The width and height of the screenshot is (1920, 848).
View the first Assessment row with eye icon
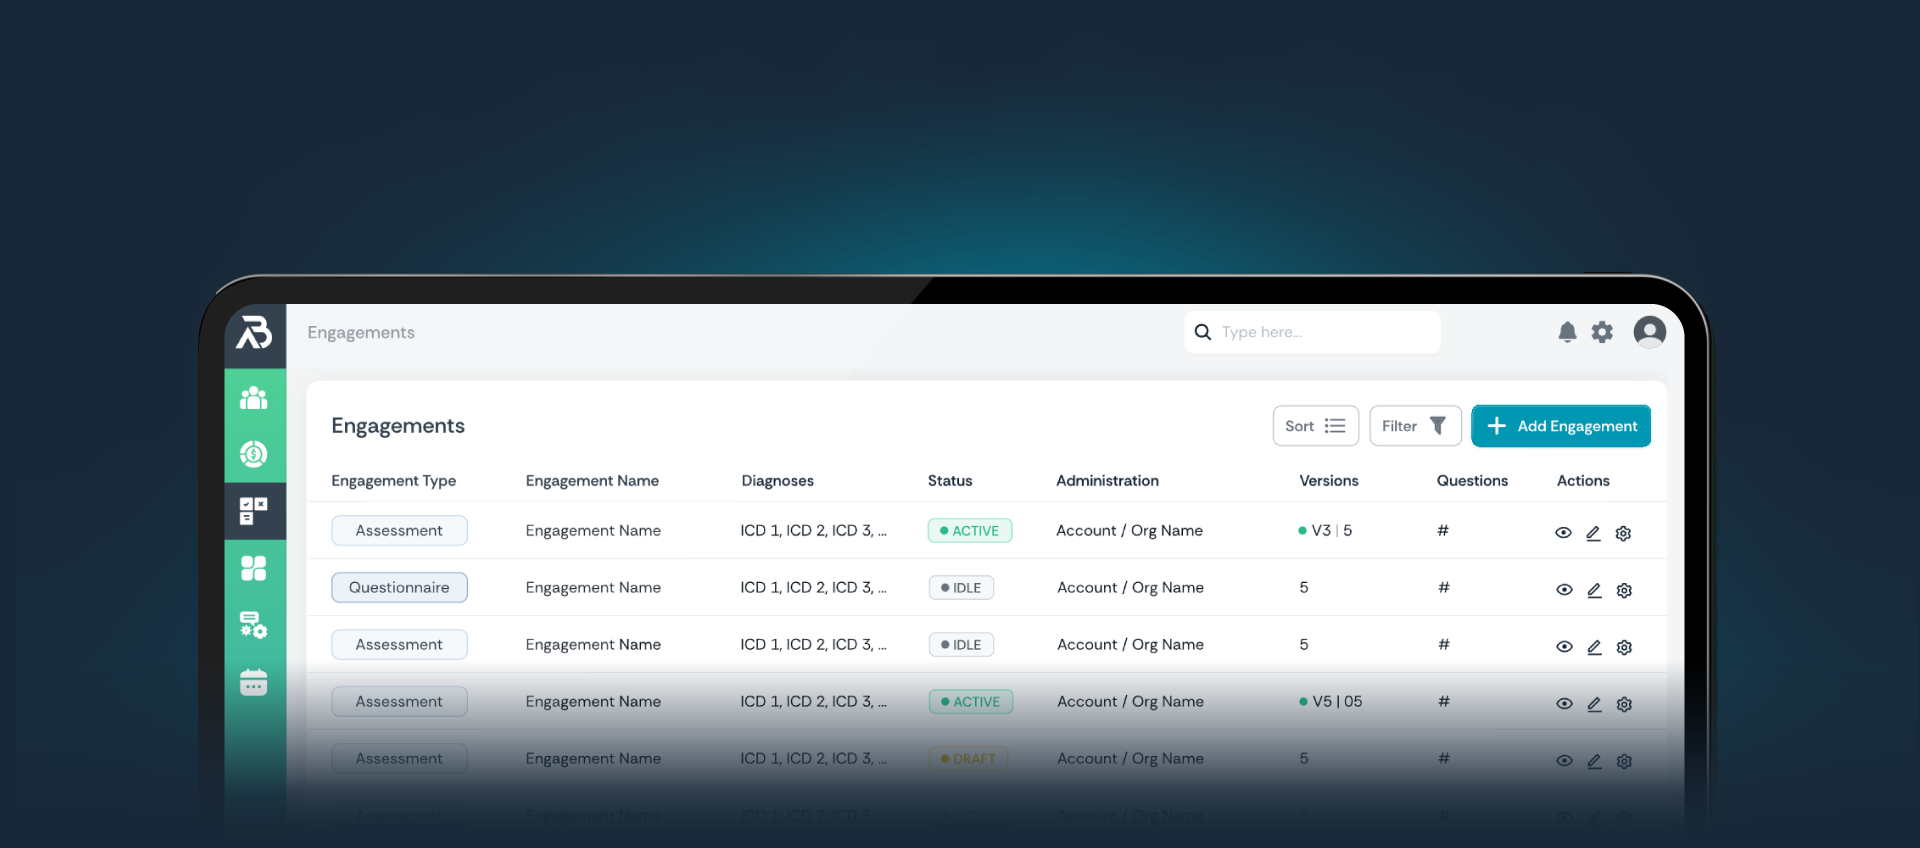pos(1563,533)
